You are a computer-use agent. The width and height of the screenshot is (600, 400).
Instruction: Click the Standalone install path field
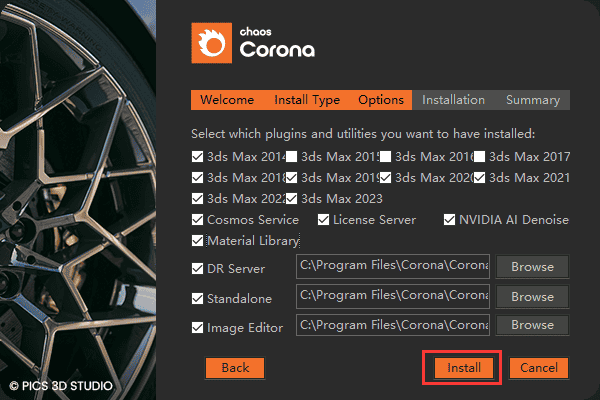tap(393, 296)
